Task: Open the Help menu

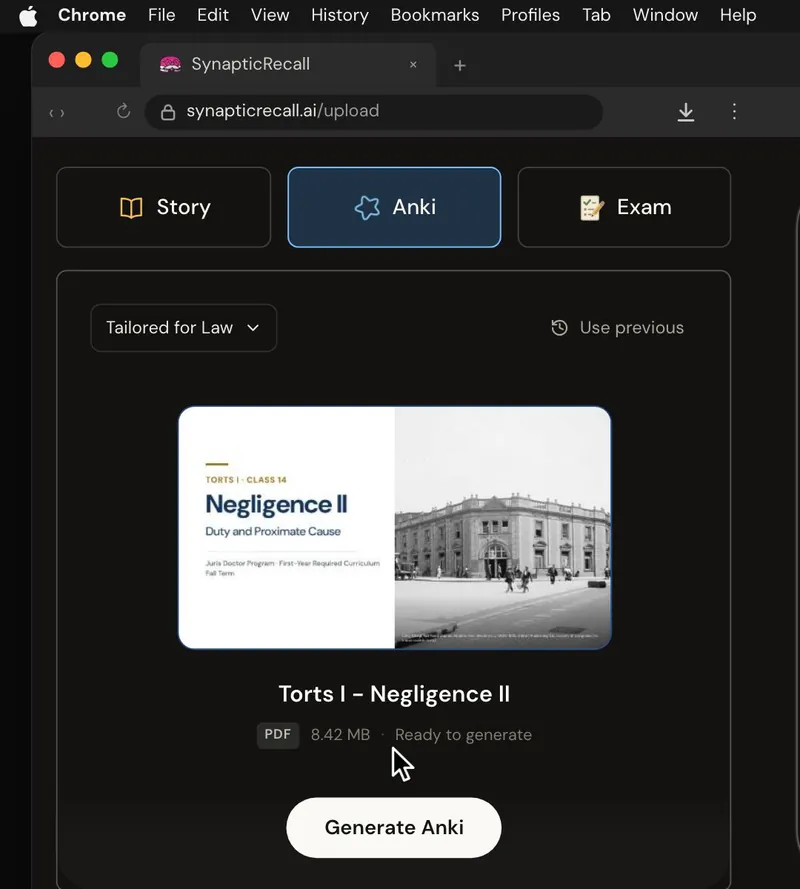Action: click(738, 15)
